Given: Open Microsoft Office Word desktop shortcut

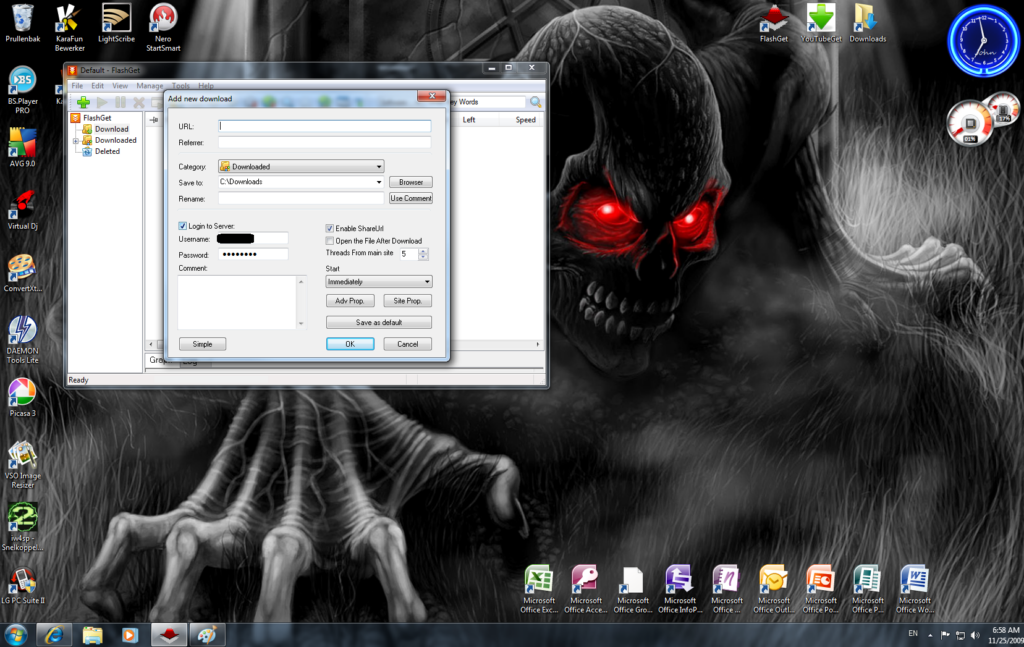Looking at the screenshot, I should pos(915,590).
